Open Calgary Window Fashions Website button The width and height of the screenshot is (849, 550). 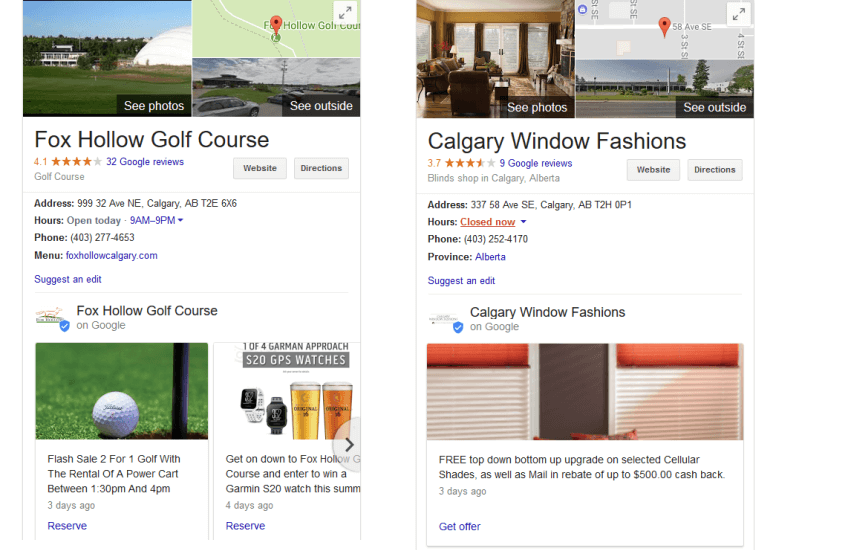654,170
